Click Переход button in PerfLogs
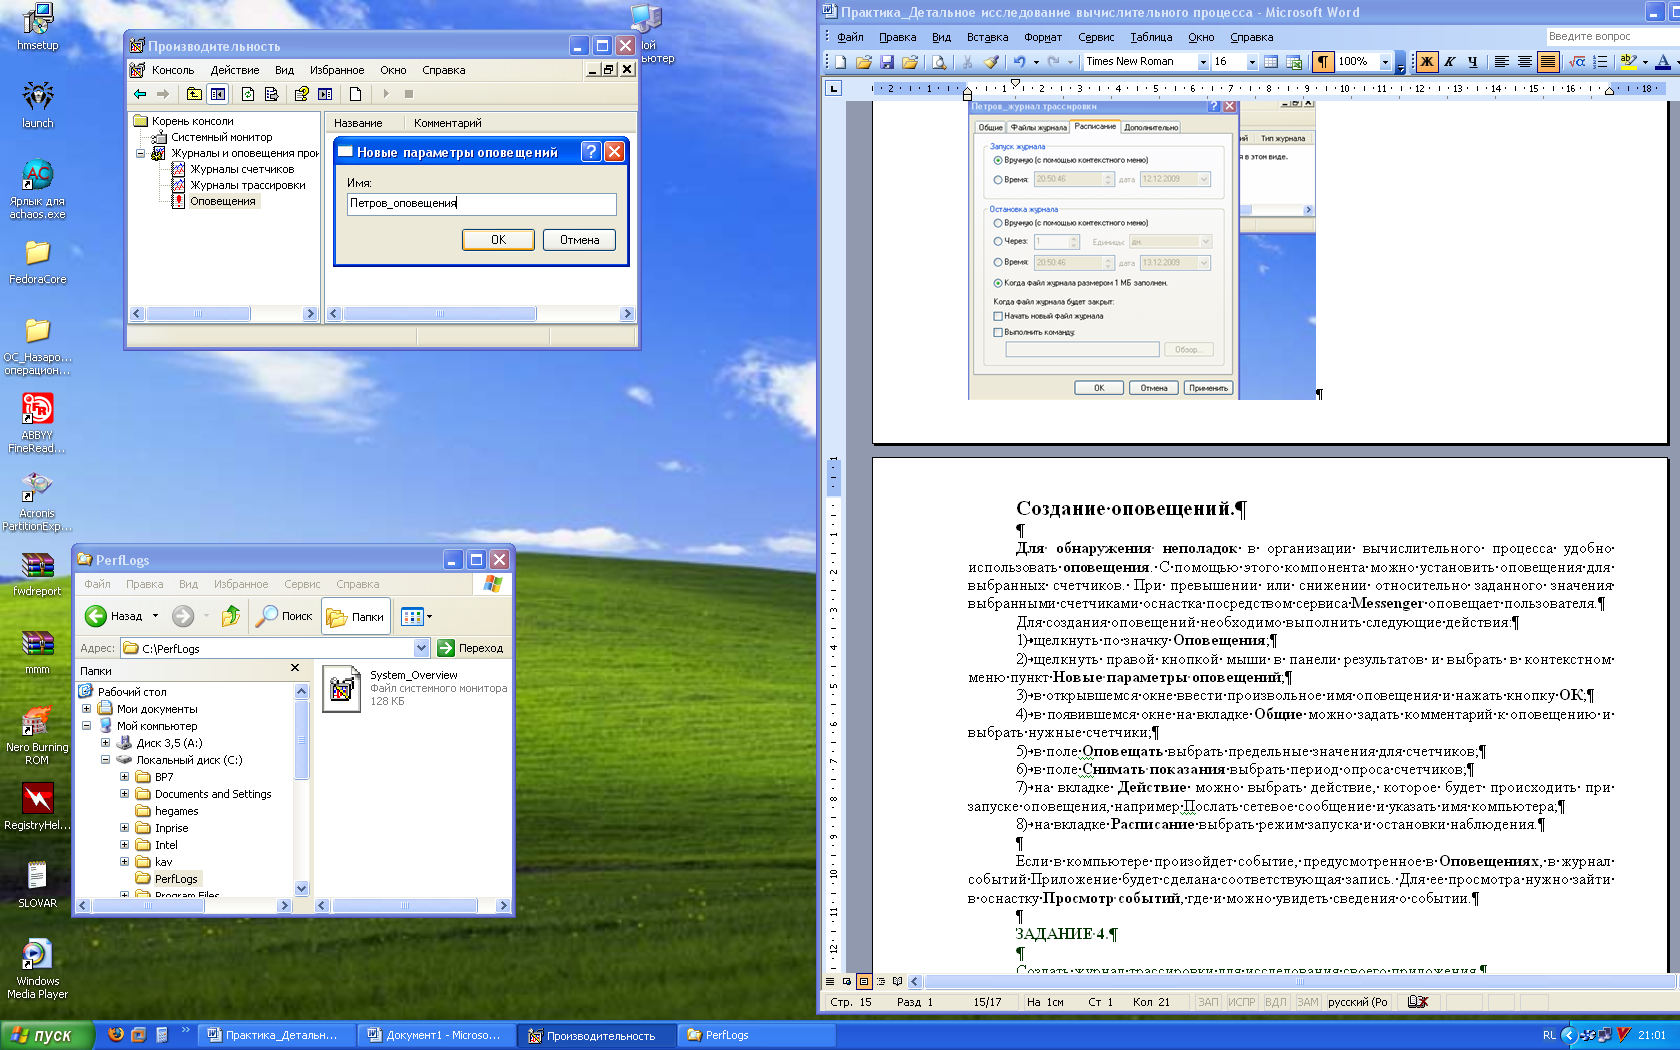 (x=471, y=648)
